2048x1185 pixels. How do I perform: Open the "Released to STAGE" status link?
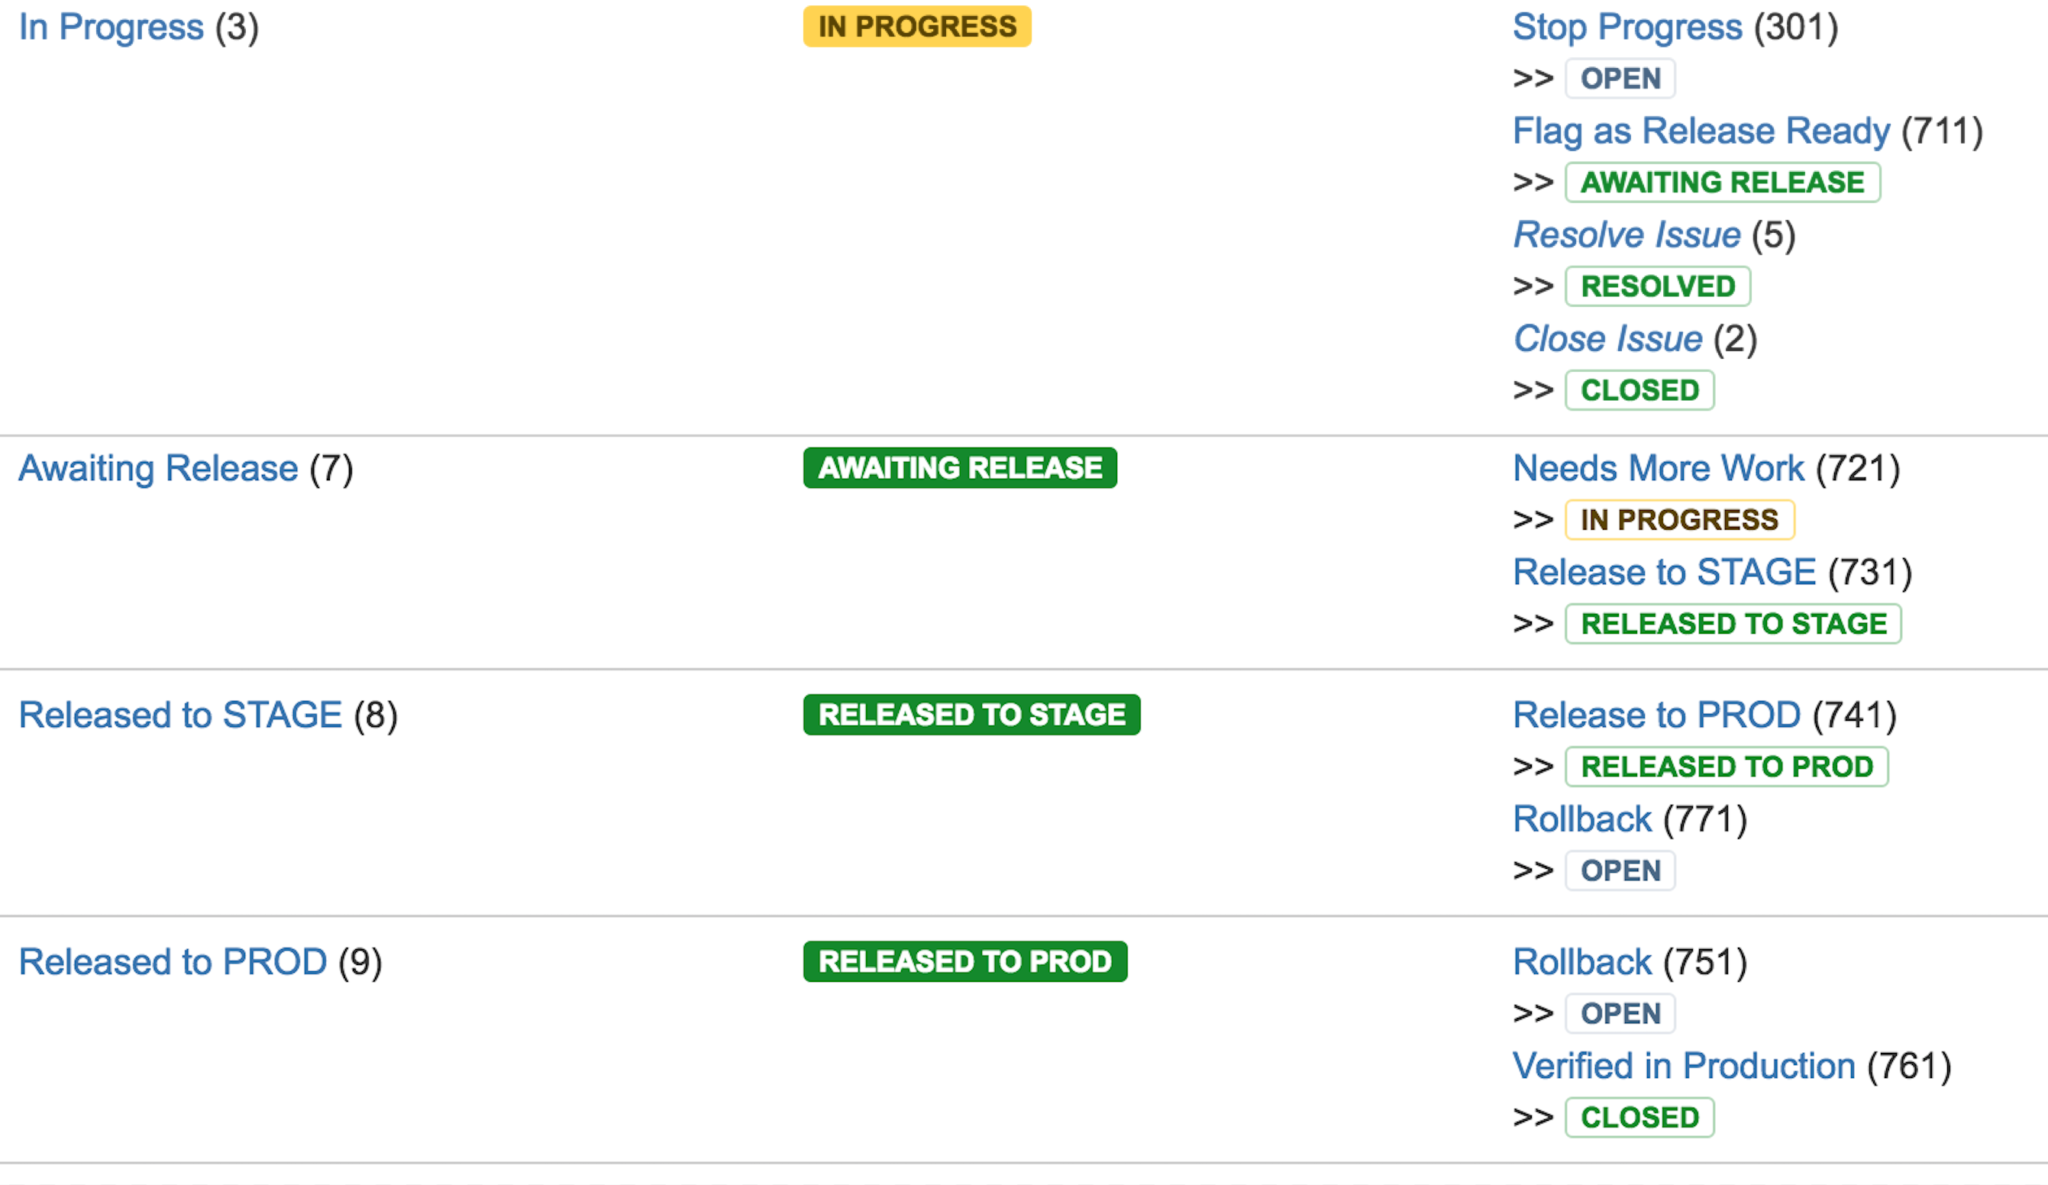tap(178, 714)
